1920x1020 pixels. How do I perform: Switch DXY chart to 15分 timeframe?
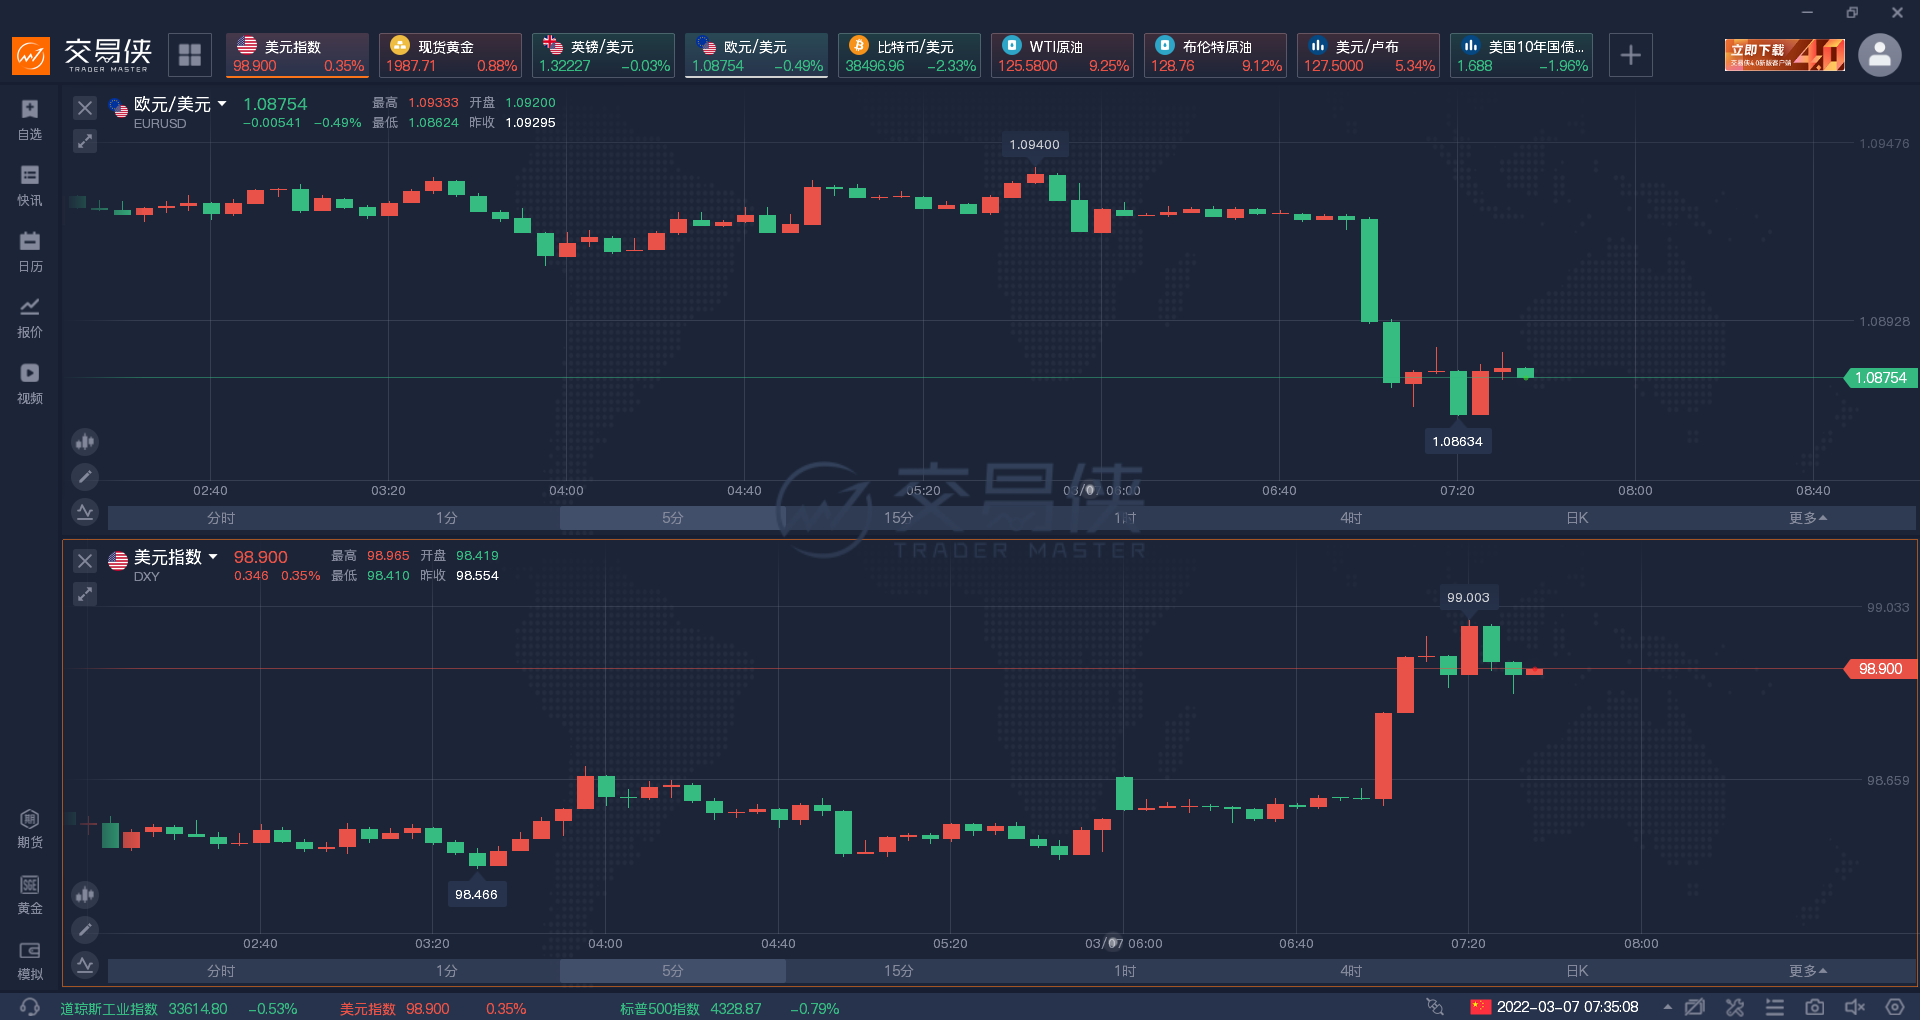(x=899, y=971)
